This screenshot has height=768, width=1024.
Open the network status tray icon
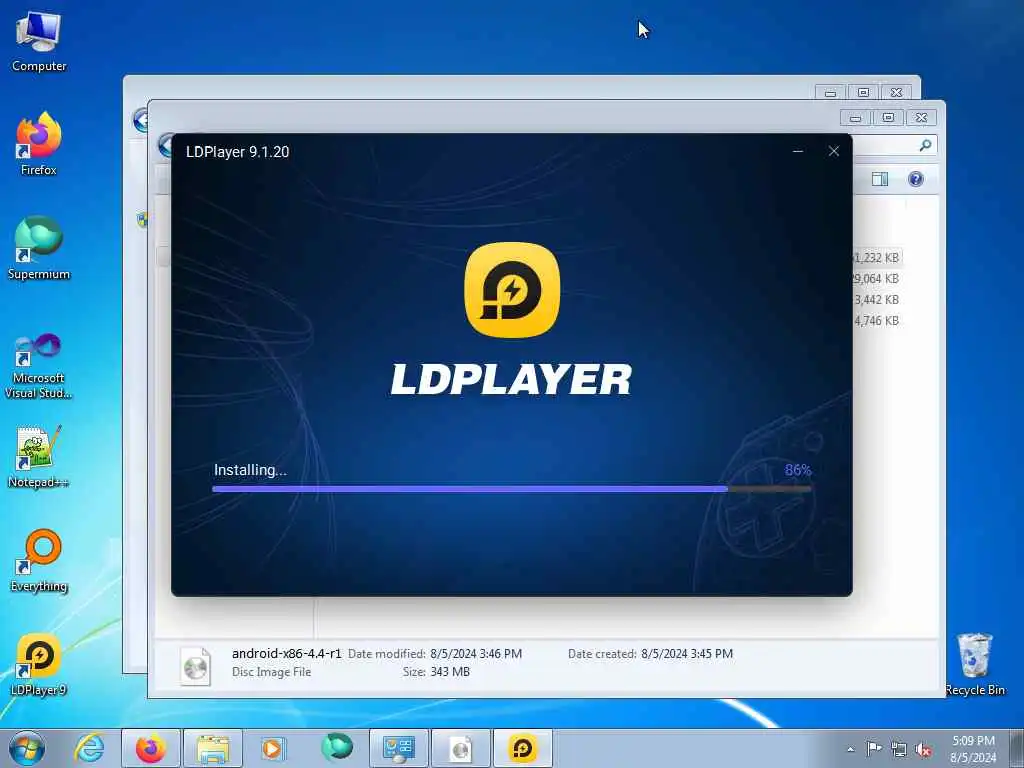tap(899, 749)
